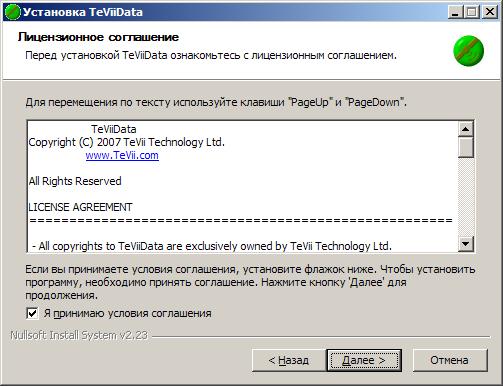Click the green TeViiData icon in title bar
Screen dimensions: 503x386
point(13,12)
